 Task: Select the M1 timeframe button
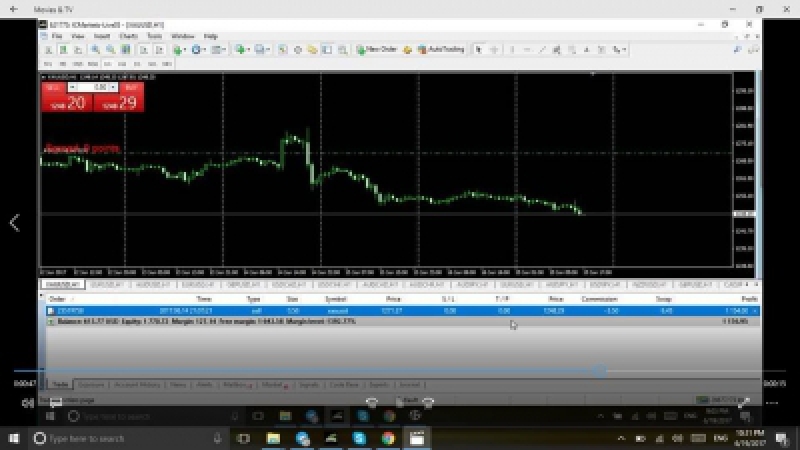point(48,64)
